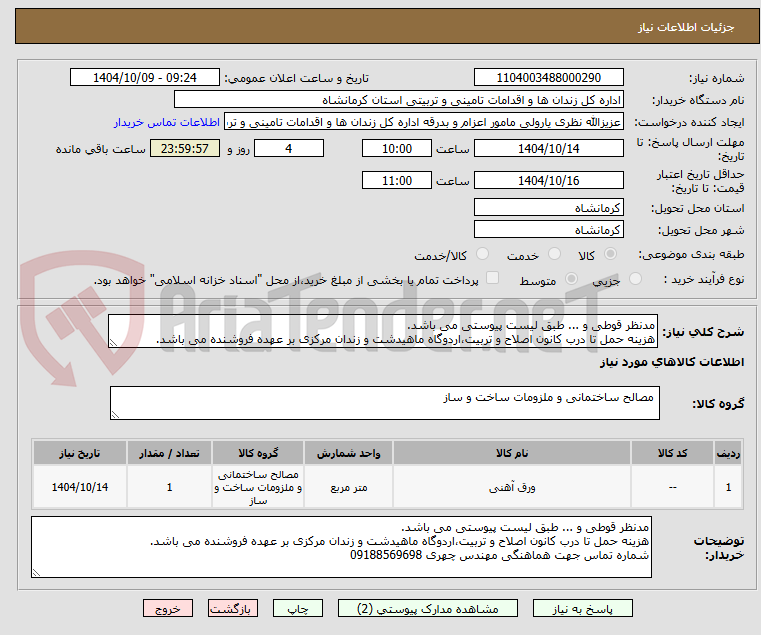The width and height of the screenshot is (761, 635).
Task: Grab resize handle of گروه کالا textarea
Action: (116, 414)
